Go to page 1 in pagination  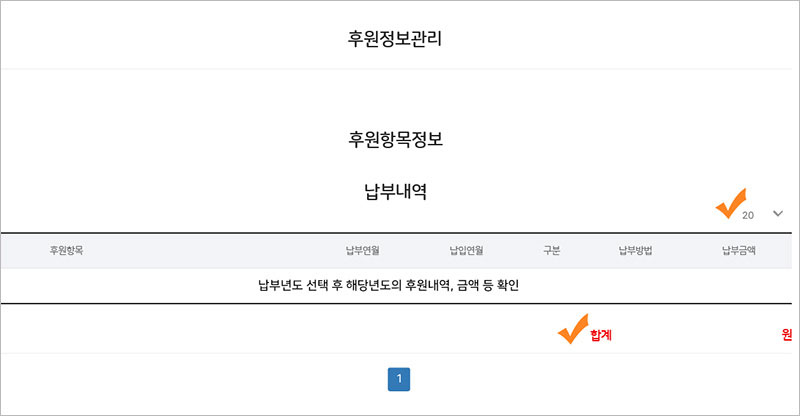pyautogui.click(x=399, y=379)
